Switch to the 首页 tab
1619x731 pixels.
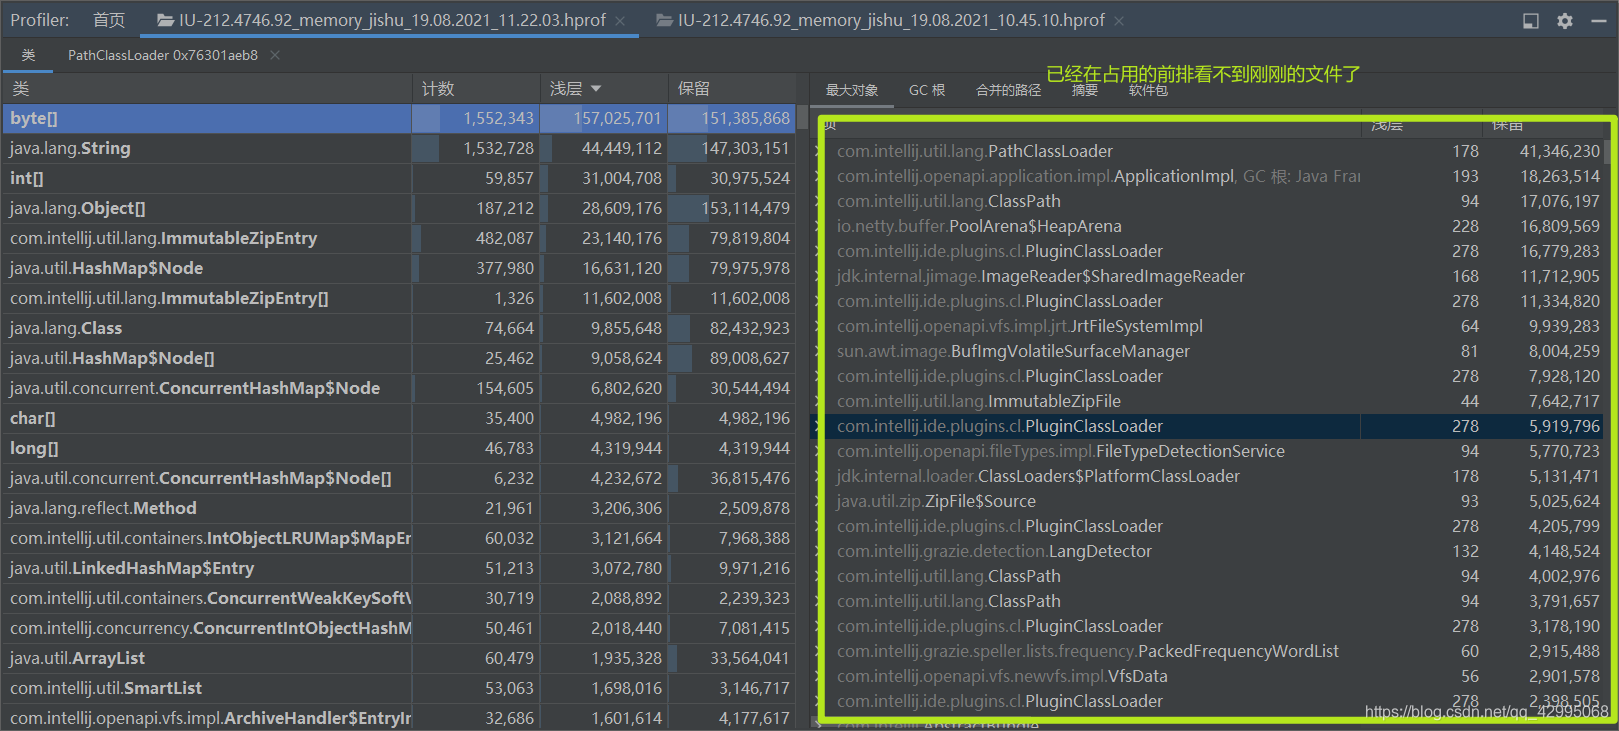pyautogui.click(x=109, y=20)
